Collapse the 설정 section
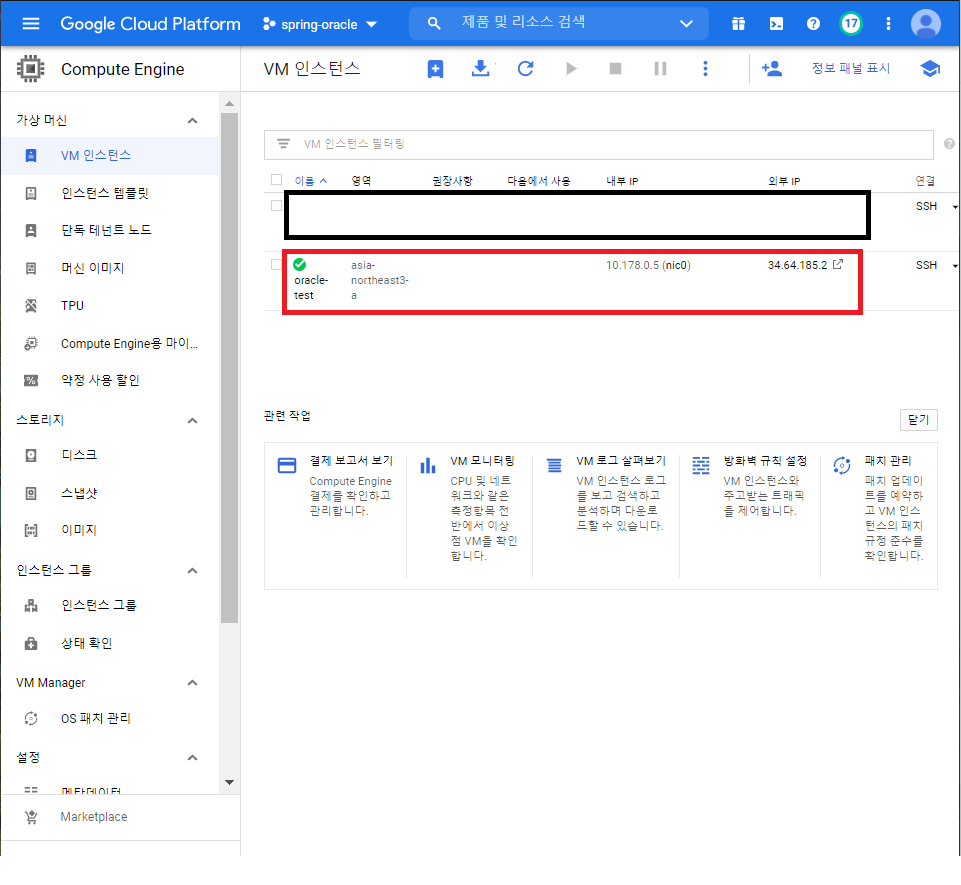961x885 pixels. coord(192,758)
